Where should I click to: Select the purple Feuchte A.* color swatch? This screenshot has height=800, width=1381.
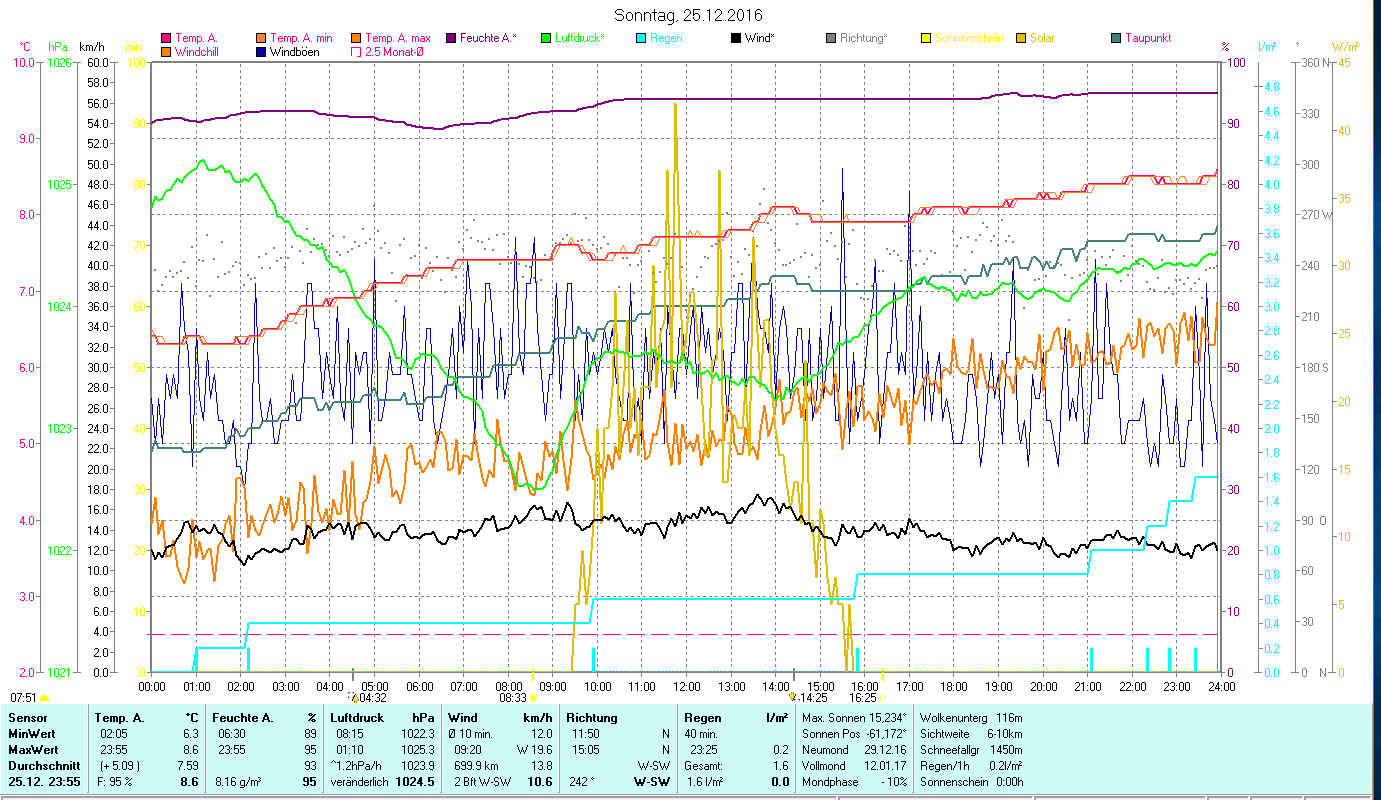tap(450, 39)
